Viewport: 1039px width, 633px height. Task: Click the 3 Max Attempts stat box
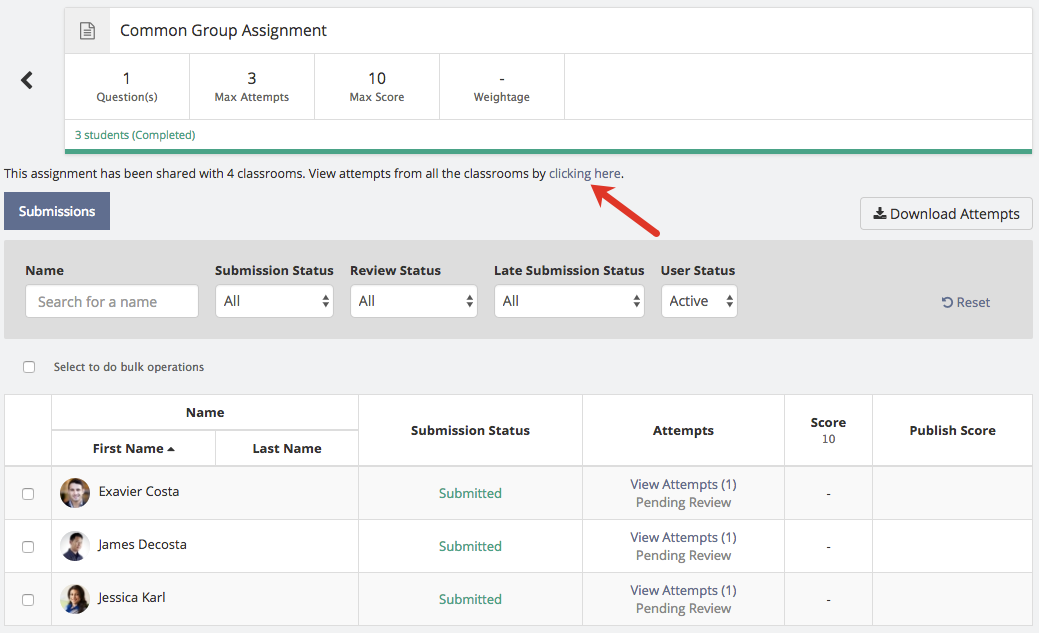click(x=252, y=87)
